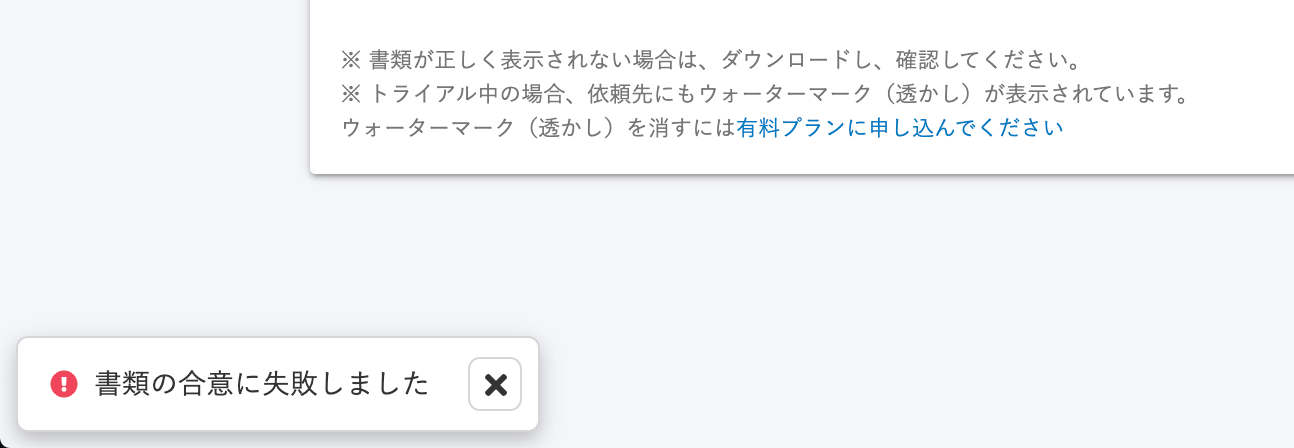
Task: Open the 有料プランに申し込んでください link
Action: pos(900,128)
